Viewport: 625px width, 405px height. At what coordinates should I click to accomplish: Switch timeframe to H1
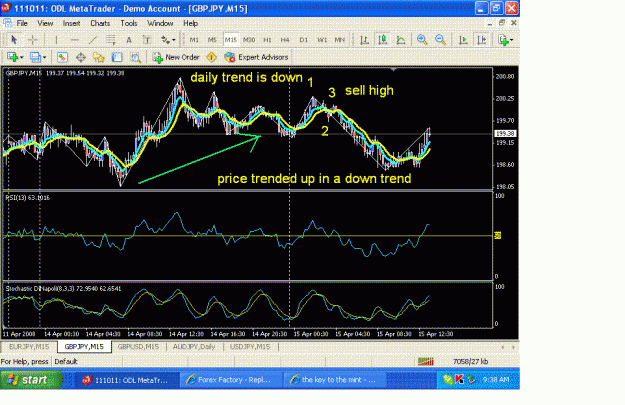click(x=267, y=40)
